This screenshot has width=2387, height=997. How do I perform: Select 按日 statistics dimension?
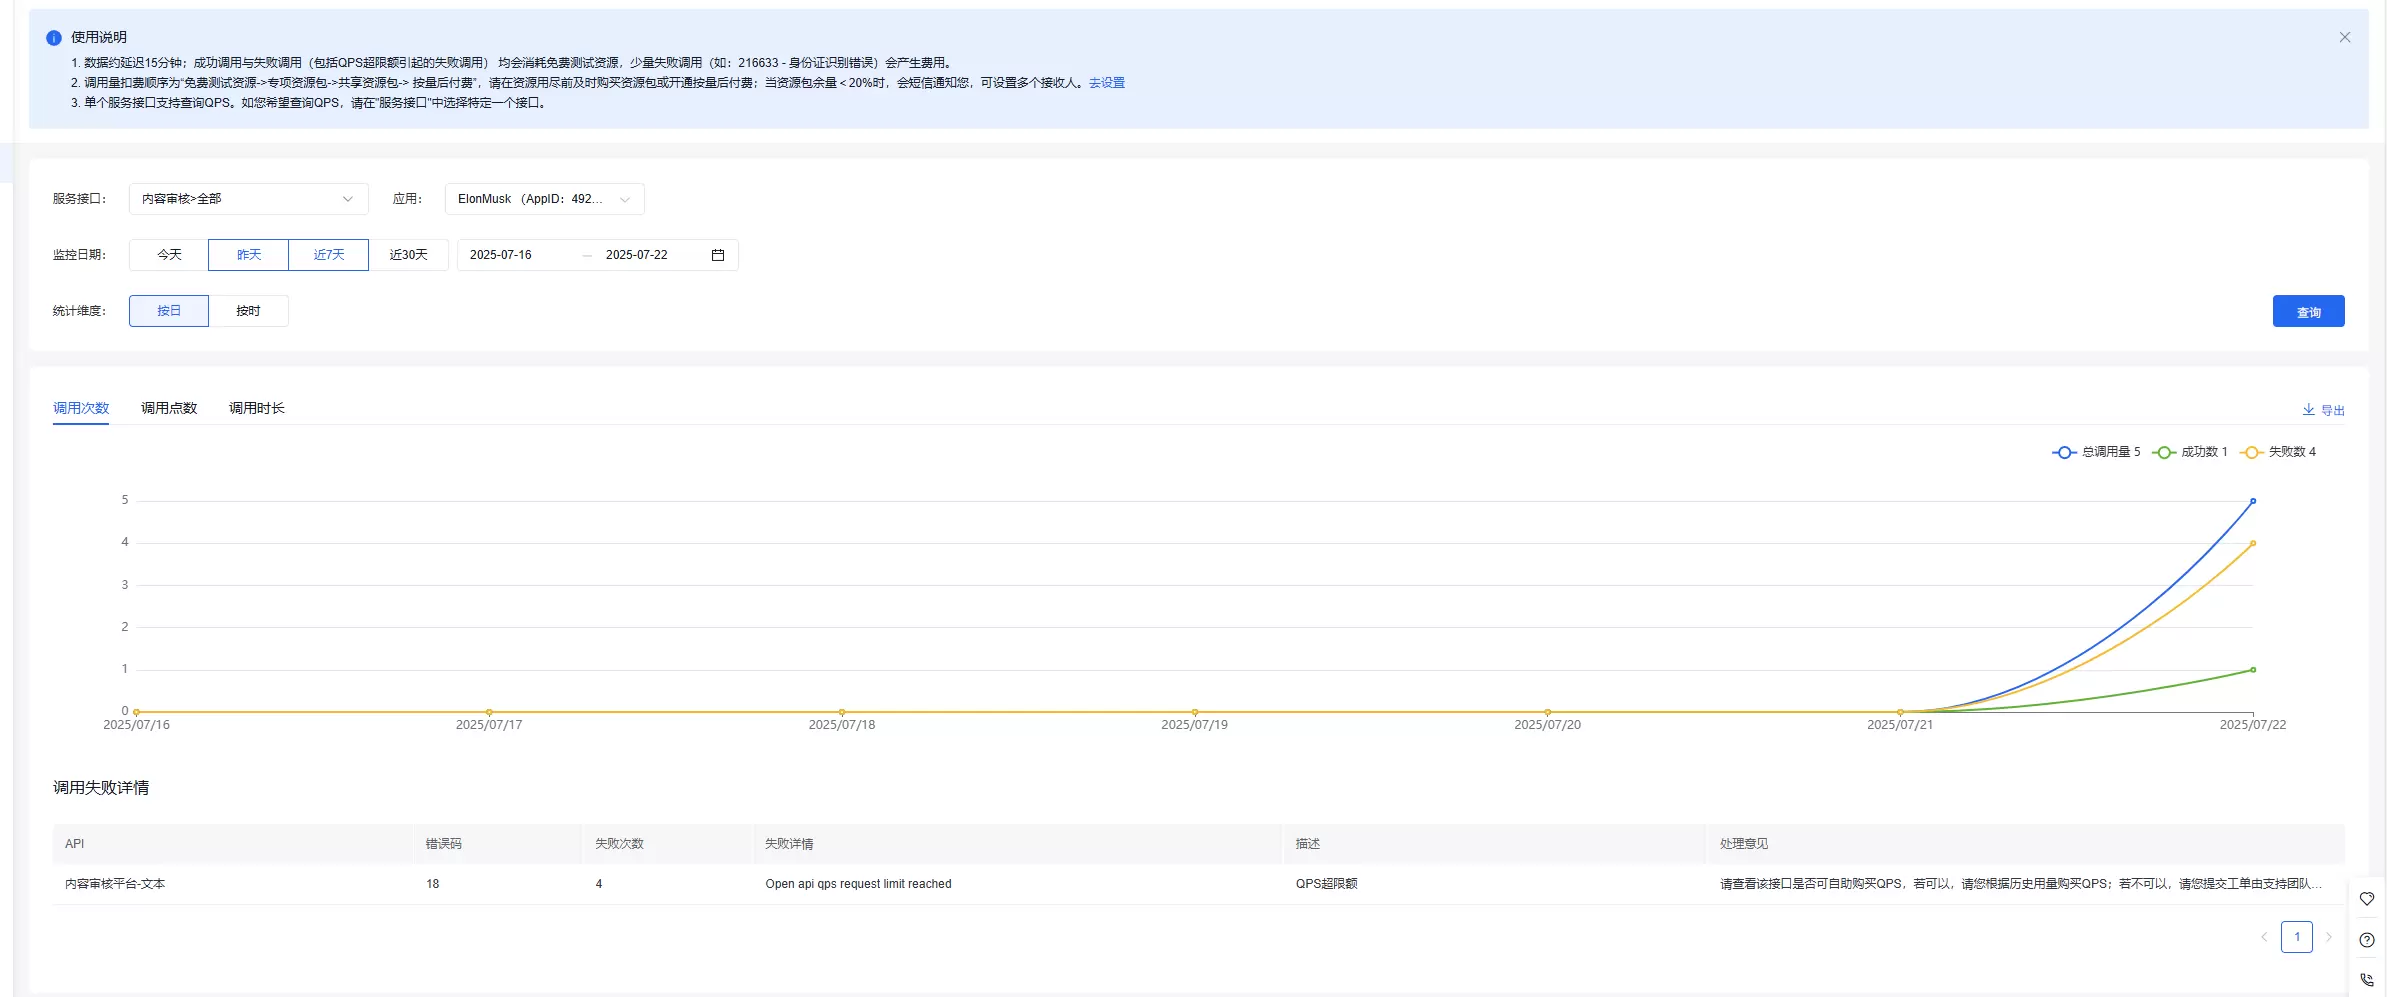[x=169, y=311]
